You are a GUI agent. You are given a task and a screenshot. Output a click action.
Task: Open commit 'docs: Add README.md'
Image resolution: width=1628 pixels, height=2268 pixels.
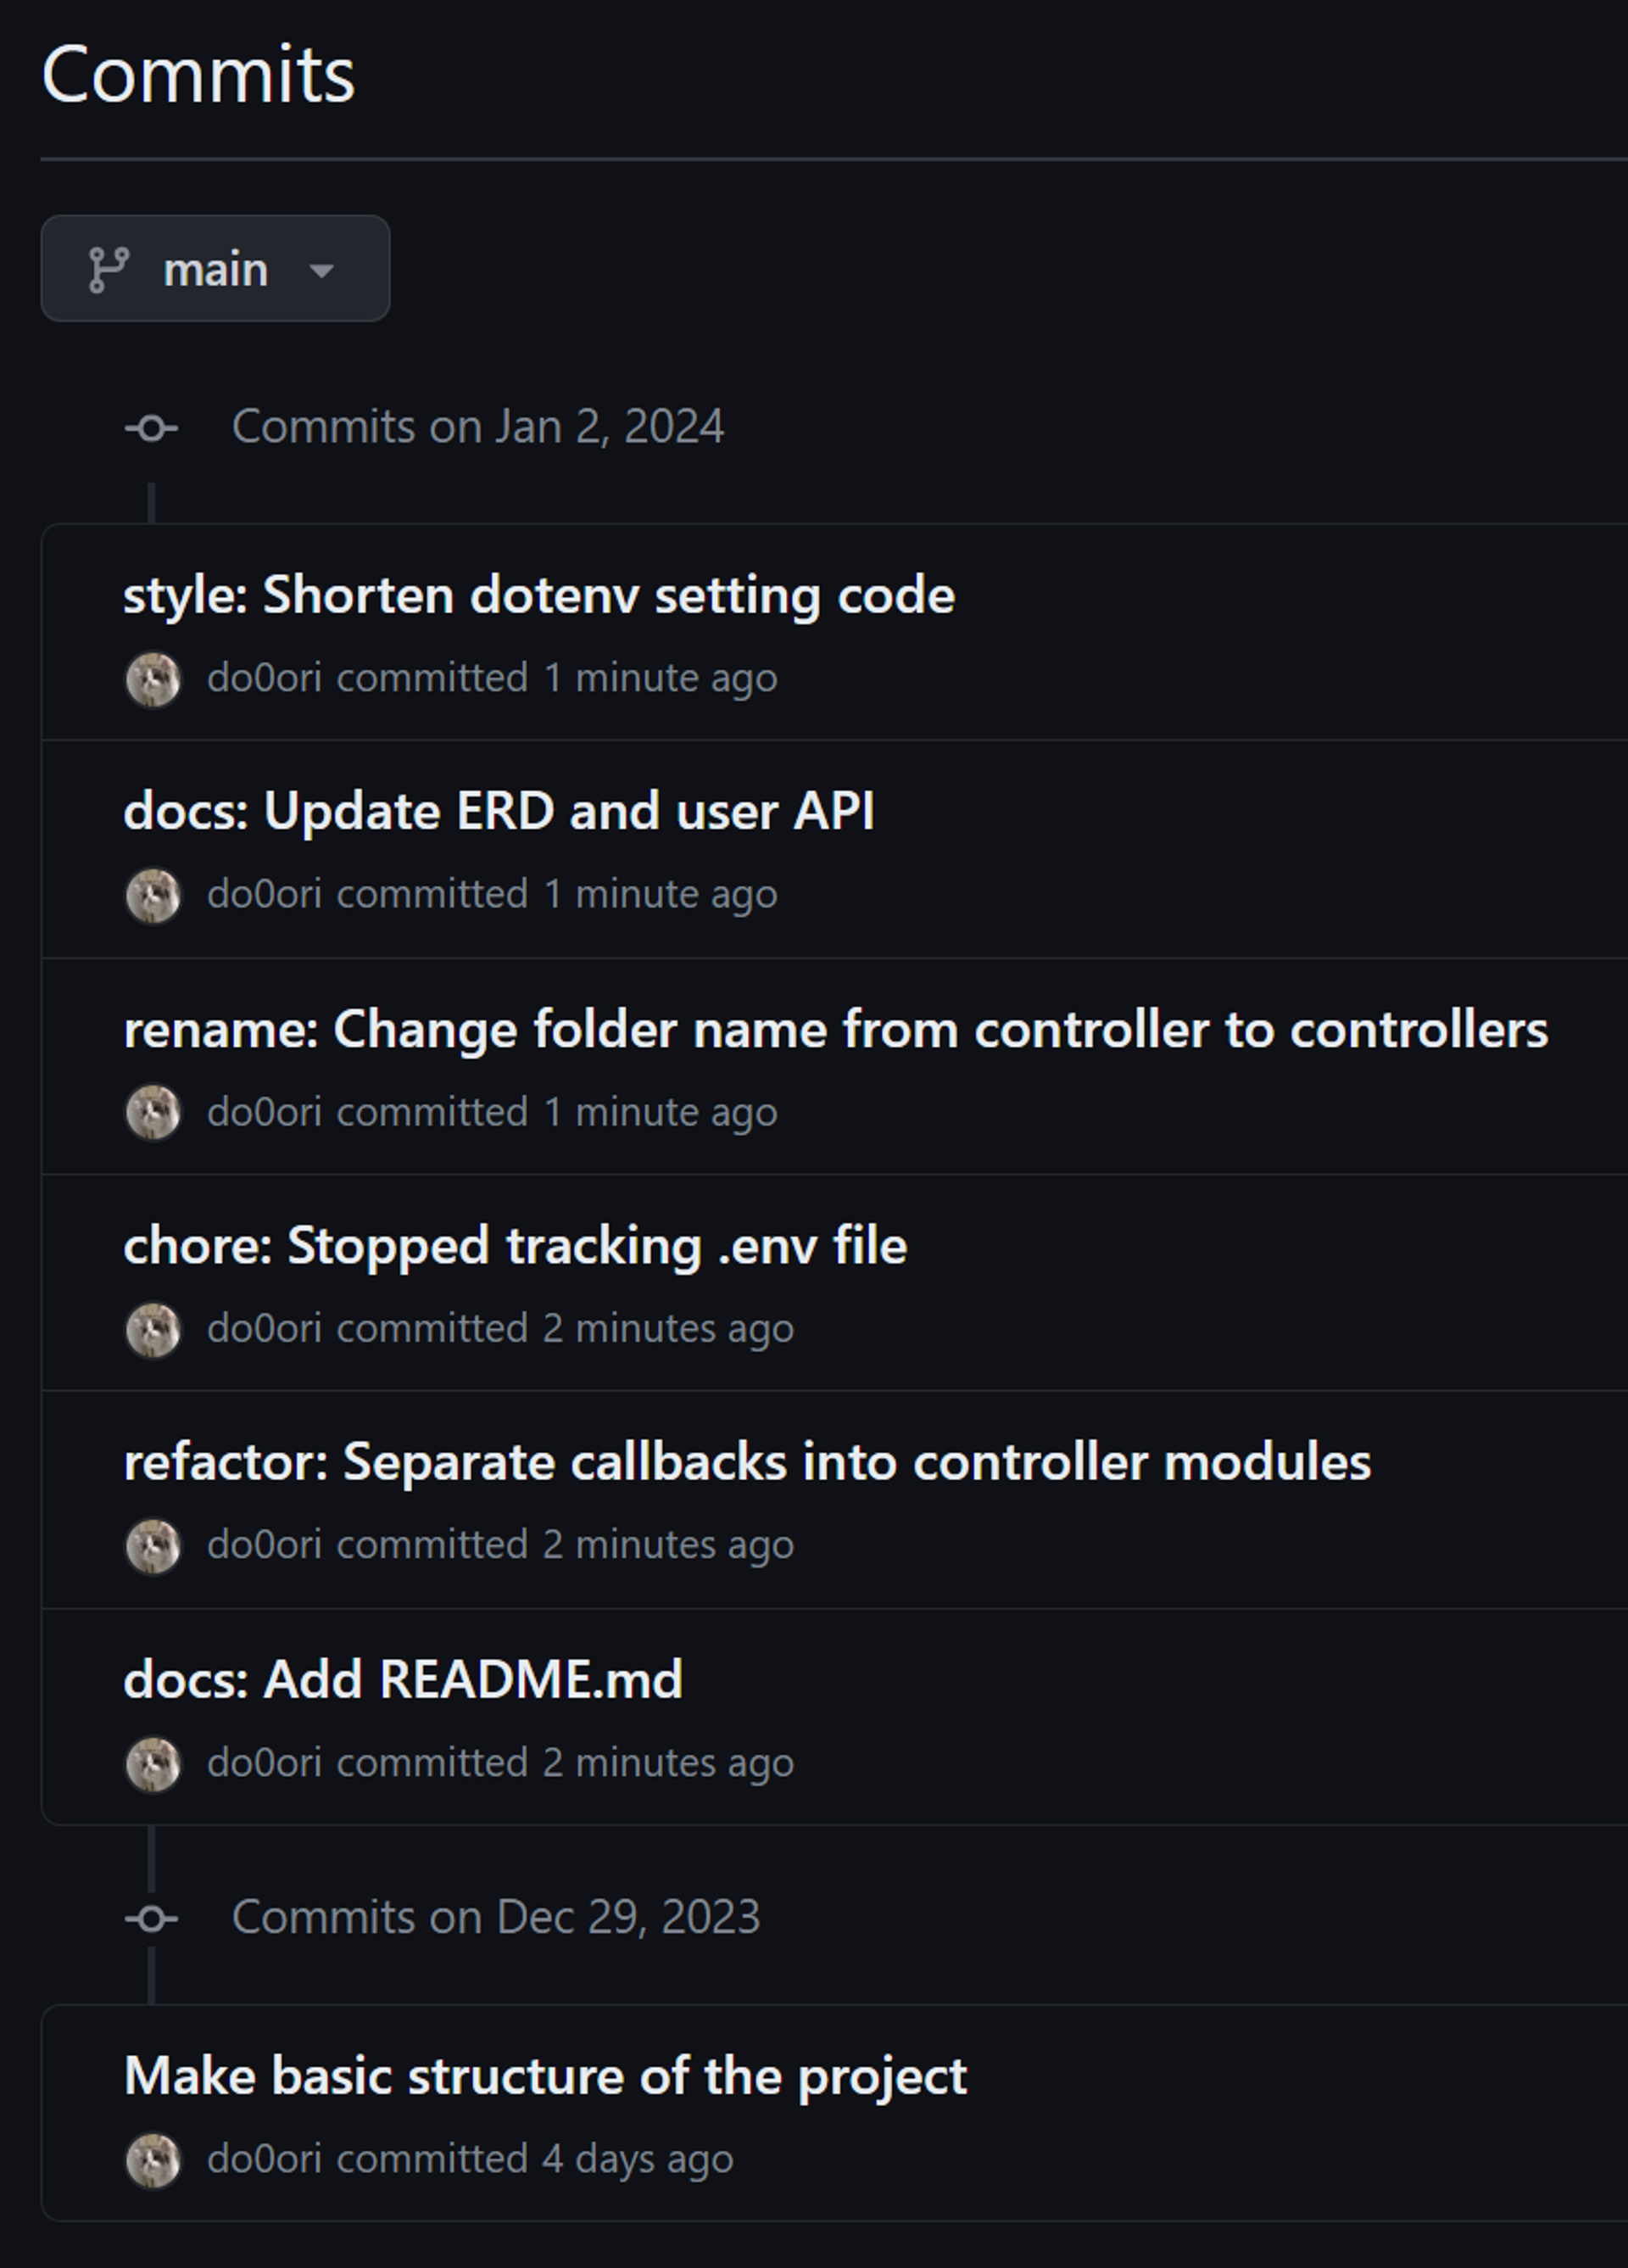pyautogui.click(x=403, y=1679)
